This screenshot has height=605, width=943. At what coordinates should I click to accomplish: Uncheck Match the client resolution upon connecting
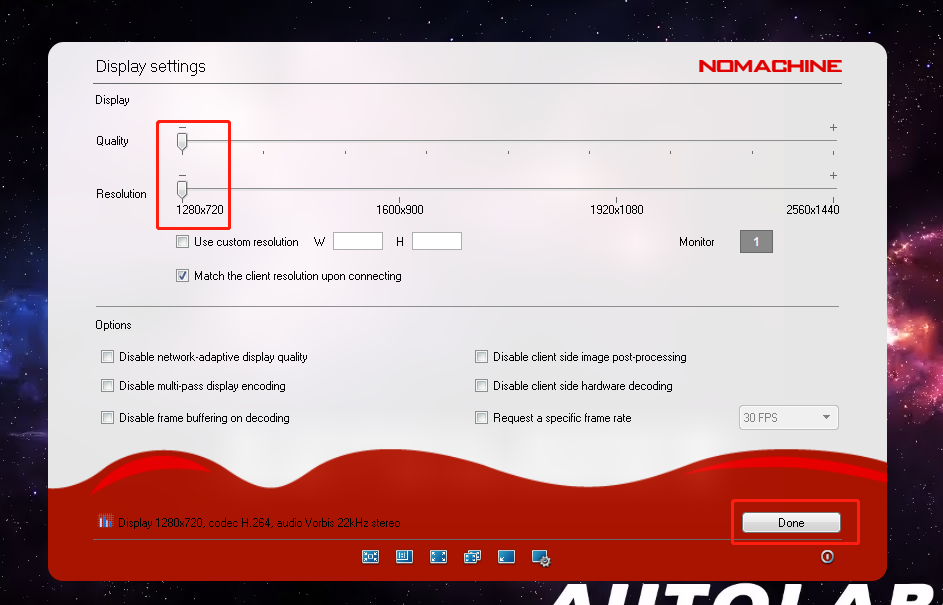(x=182, y=276)
